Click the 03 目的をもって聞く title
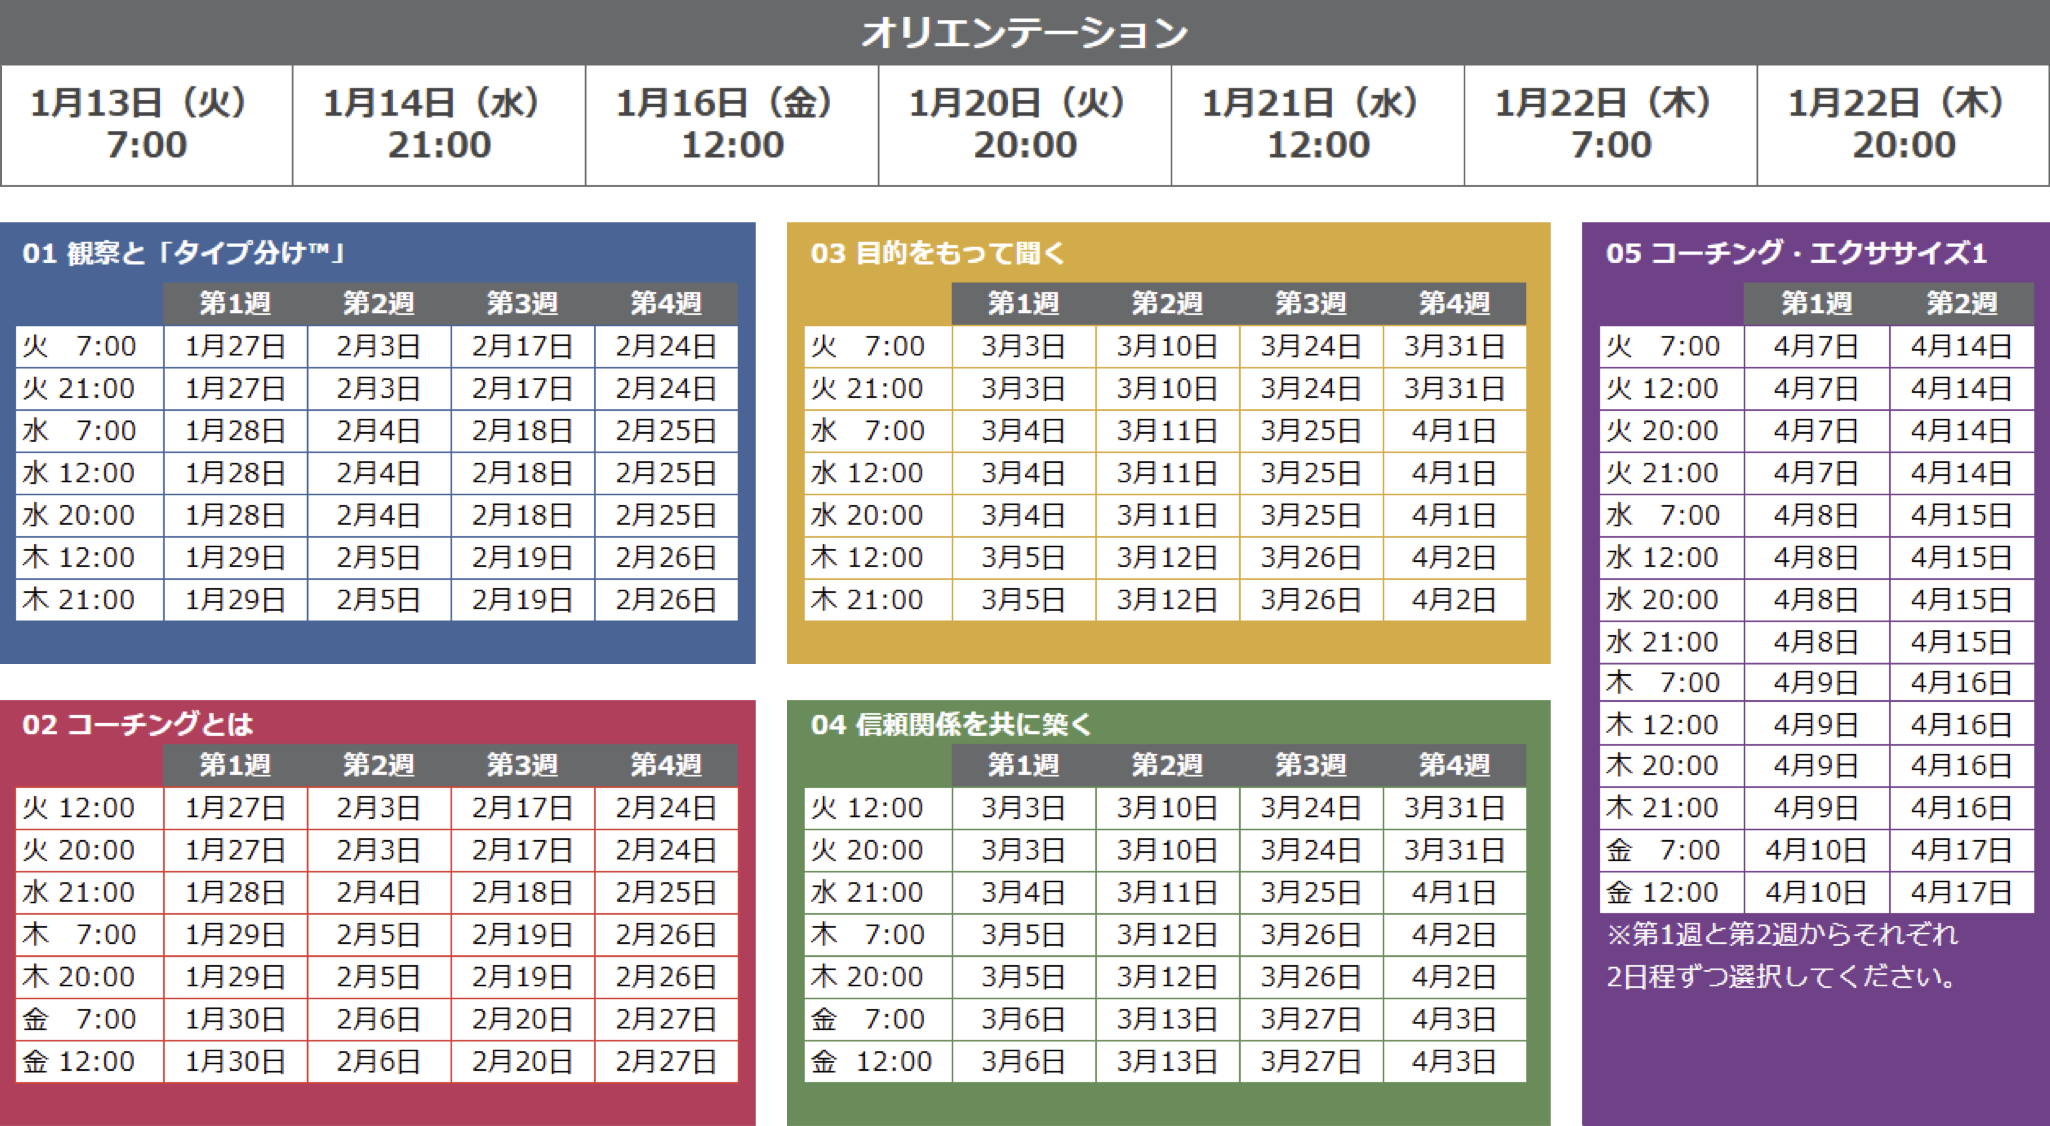The height and width of the screenshot is (1126, 2050). click(x=937, y=253)
